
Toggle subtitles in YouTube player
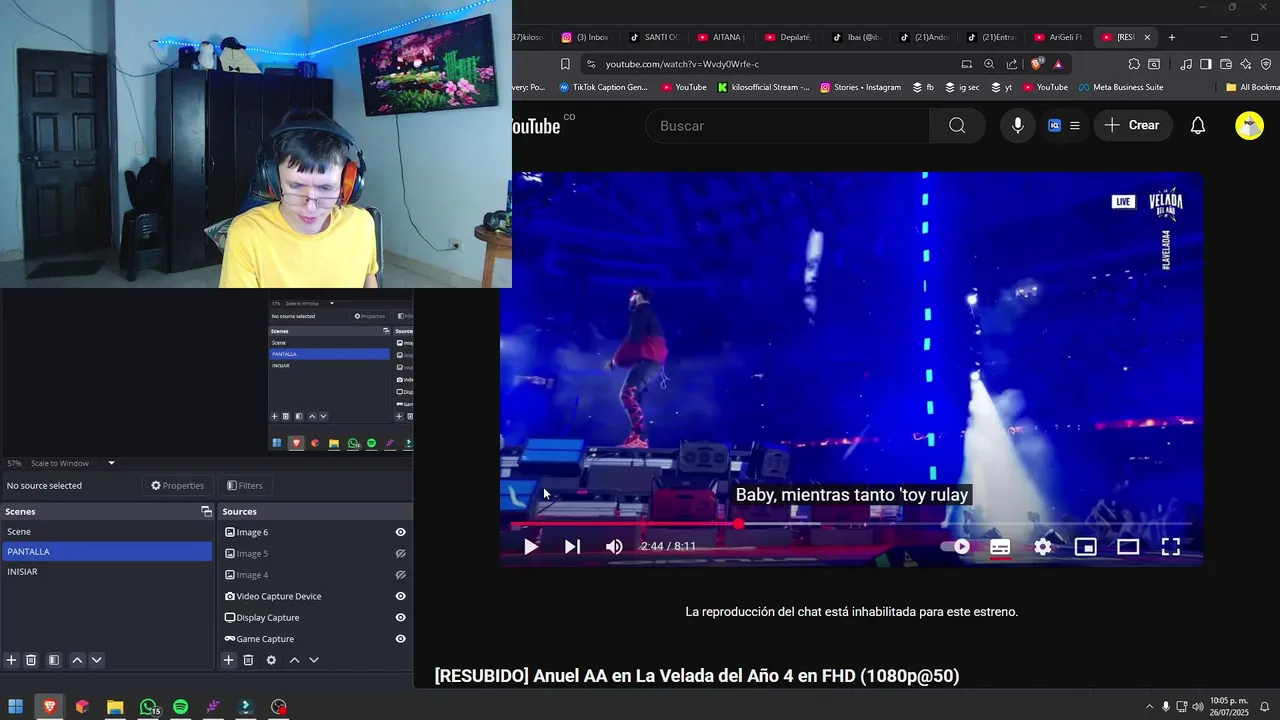tap(1000, 547)
